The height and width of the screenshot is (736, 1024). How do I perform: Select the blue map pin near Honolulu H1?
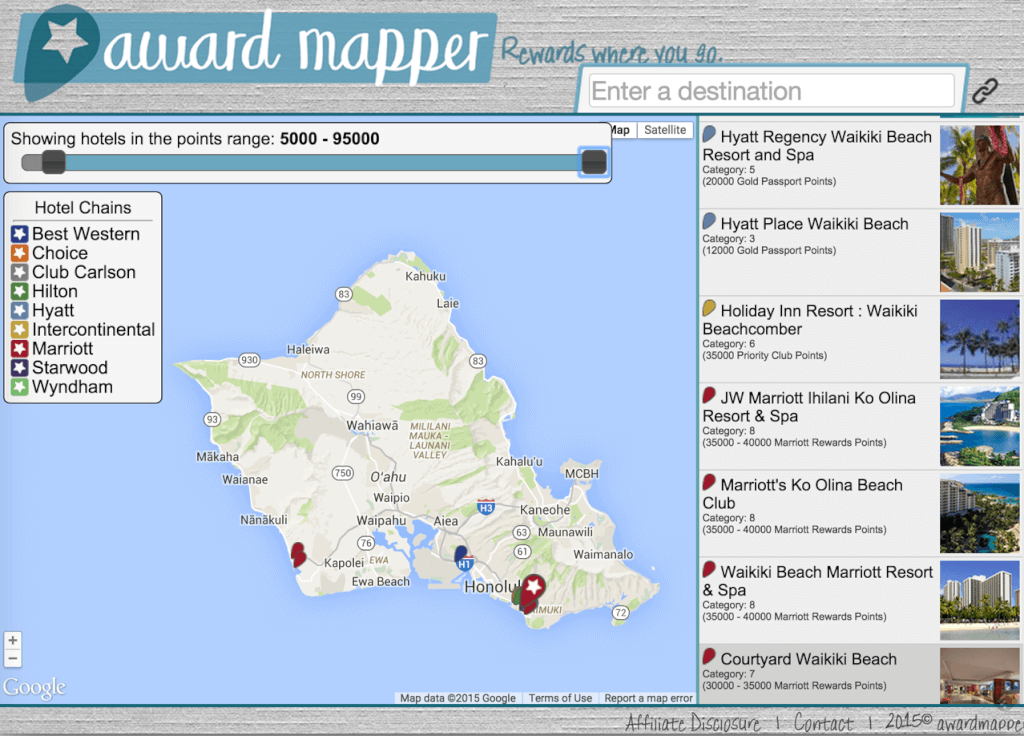click(x=461, y=556)
